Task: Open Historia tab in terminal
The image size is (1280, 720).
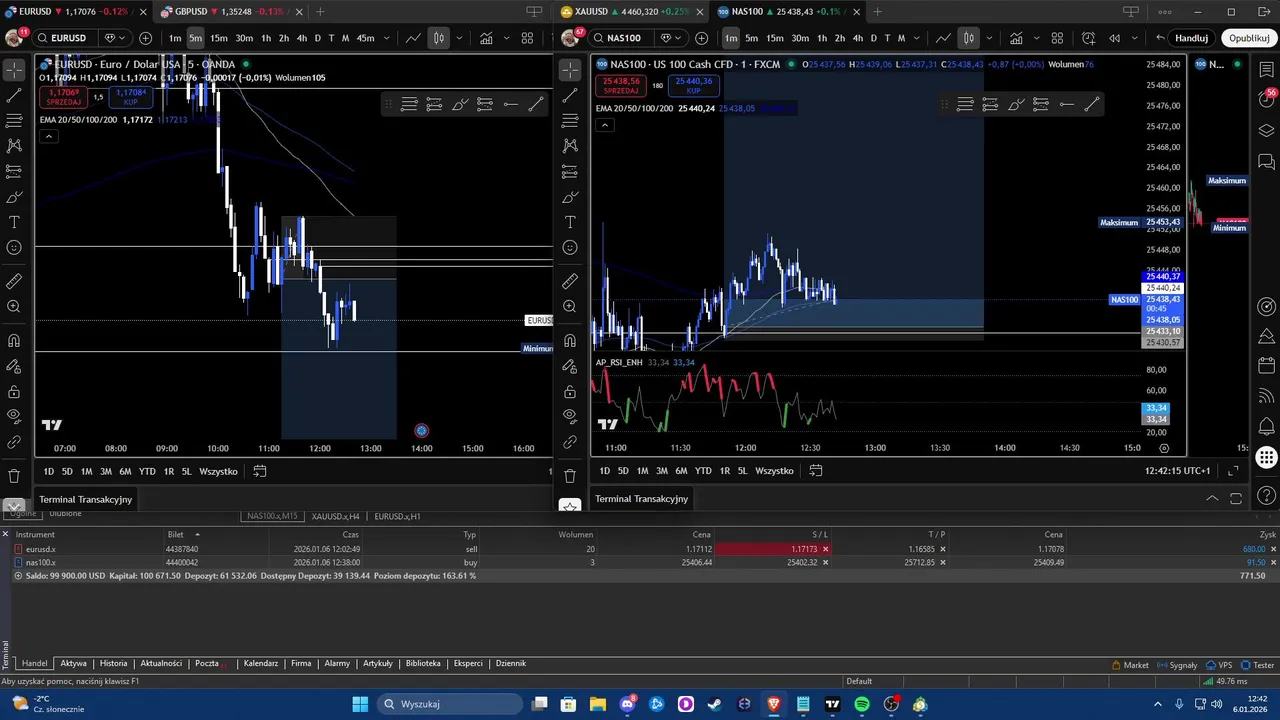Action: (113, 663)
